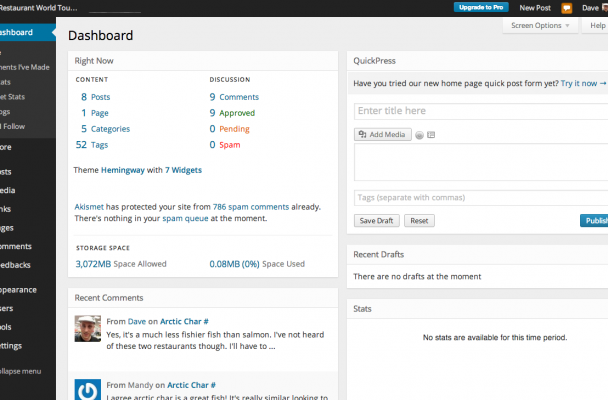608x400 pixels.
Task: Click Mandy's blue power-icon avatar
Action: (88, 389)
